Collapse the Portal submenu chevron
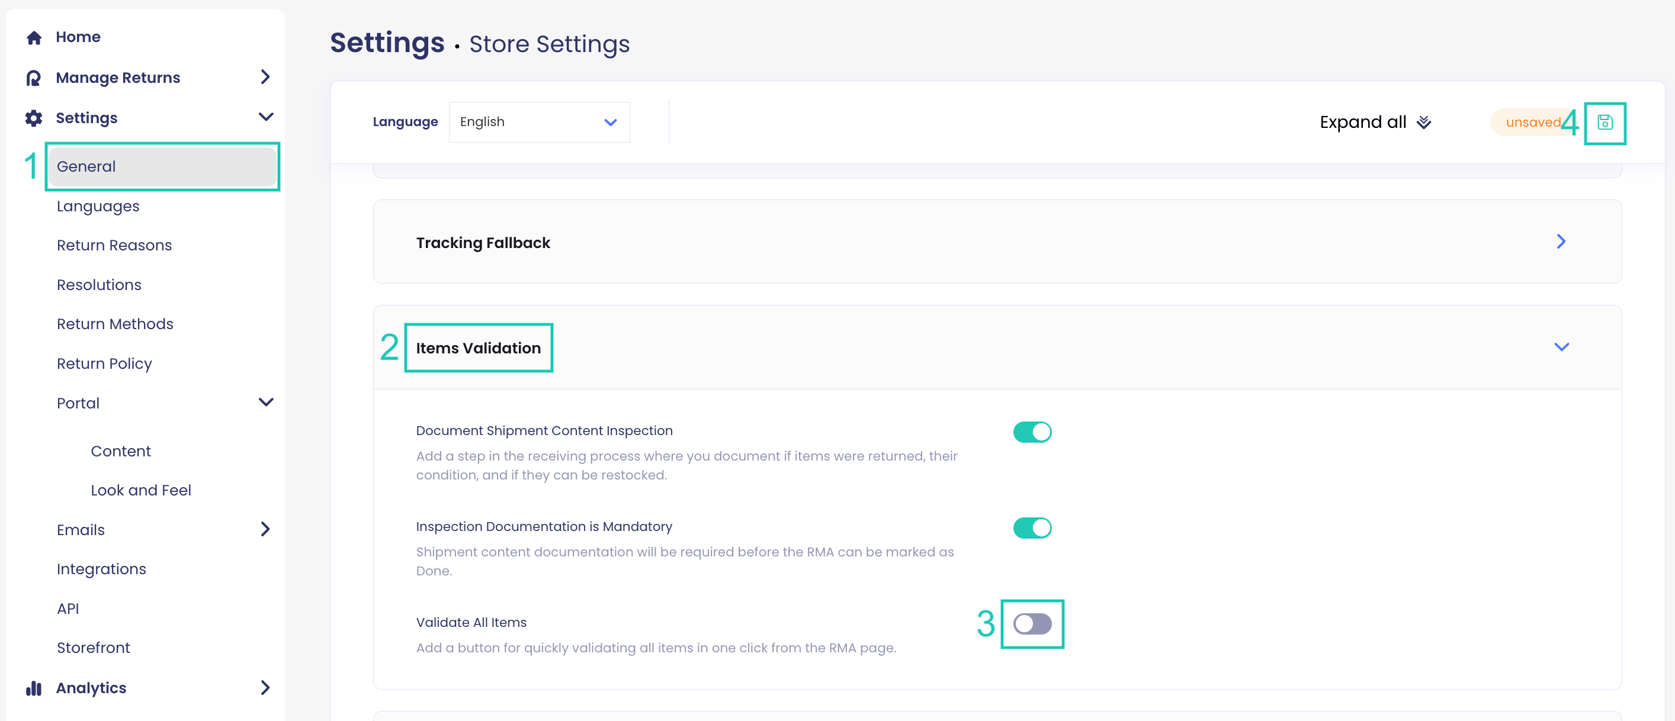The height and width of the screenshot is (721, 1675). (265, 402)
